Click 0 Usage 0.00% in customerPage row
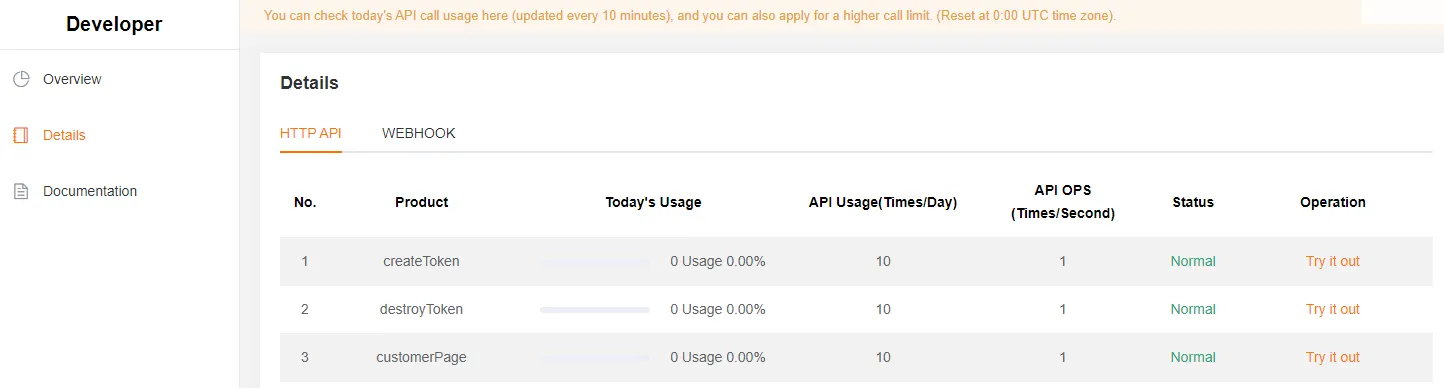The height and width of the screenshot is (390, 1444). pyautogui.click(x=718, y=357)
